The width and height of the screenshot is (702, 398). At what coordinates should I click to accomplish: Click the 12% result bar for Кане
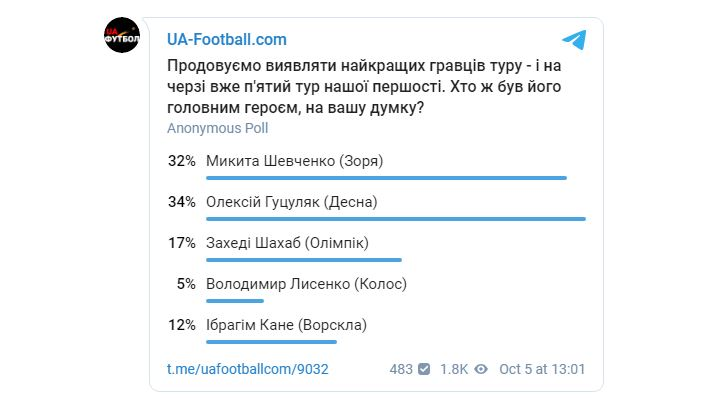tap(271, 342)
